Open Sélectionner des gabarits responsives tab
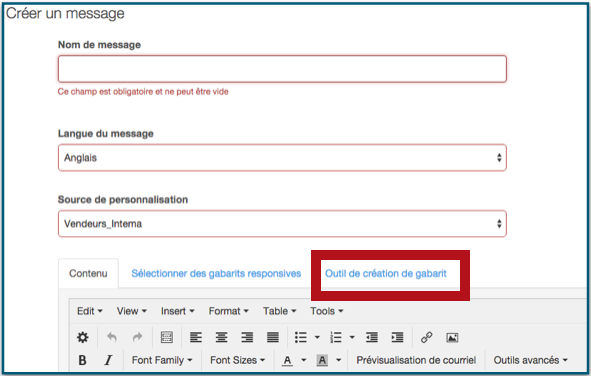591x376 pixels. tap(216, 274)
